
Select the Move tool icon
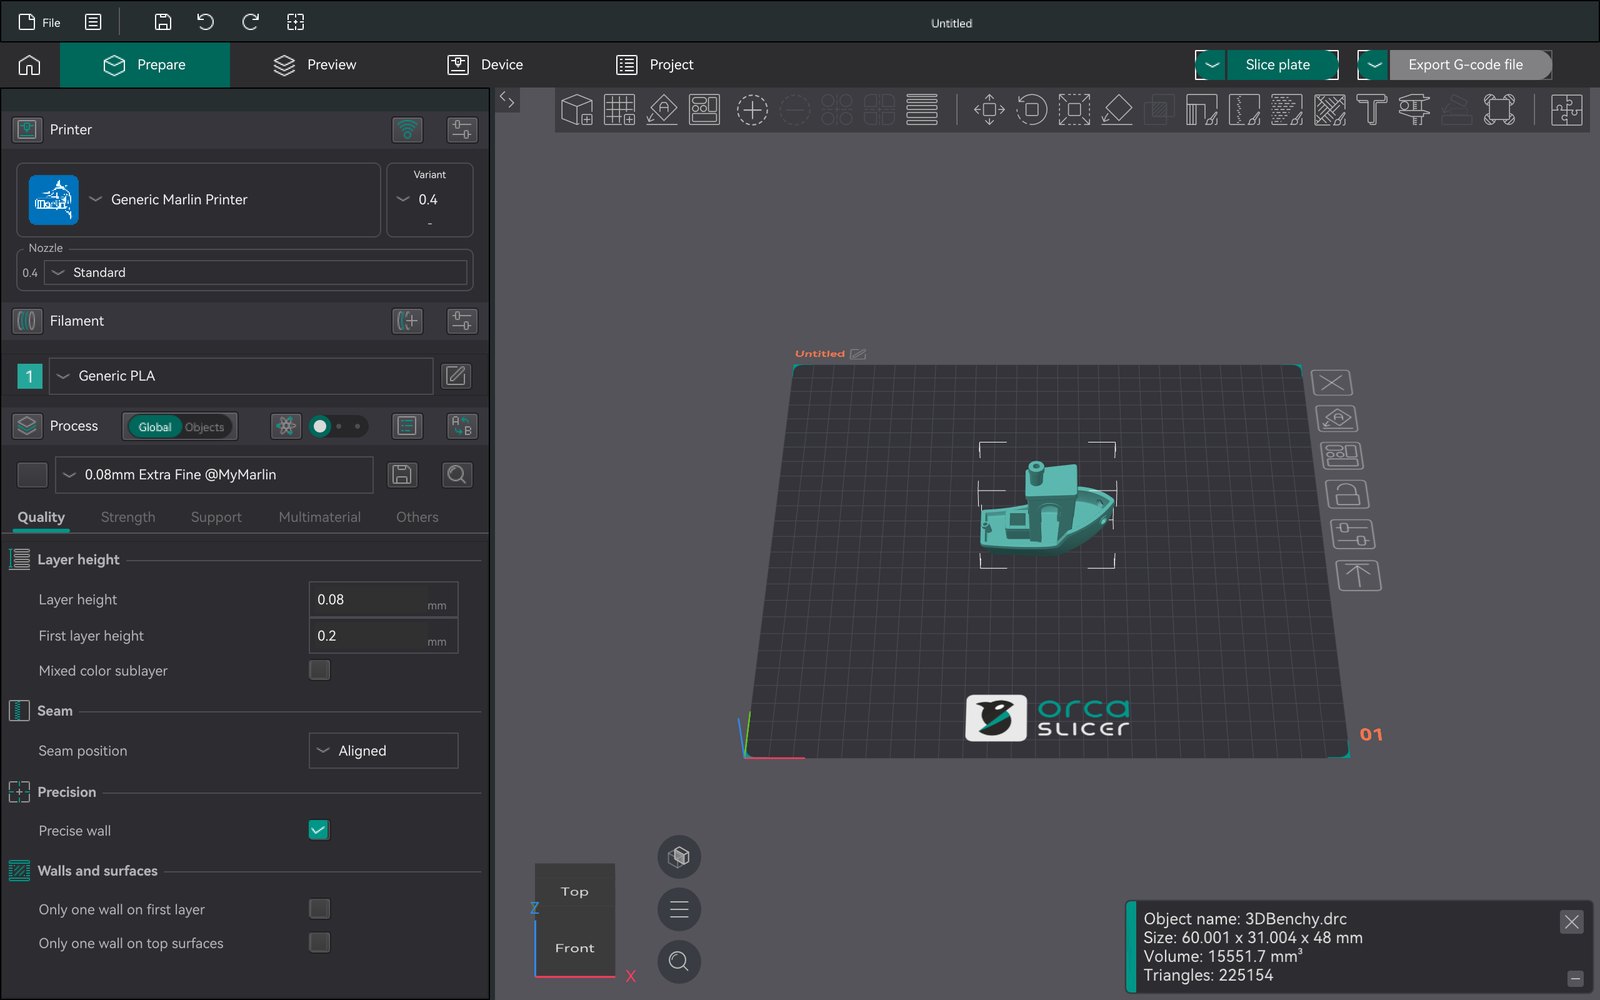click(x=989, y=109)
